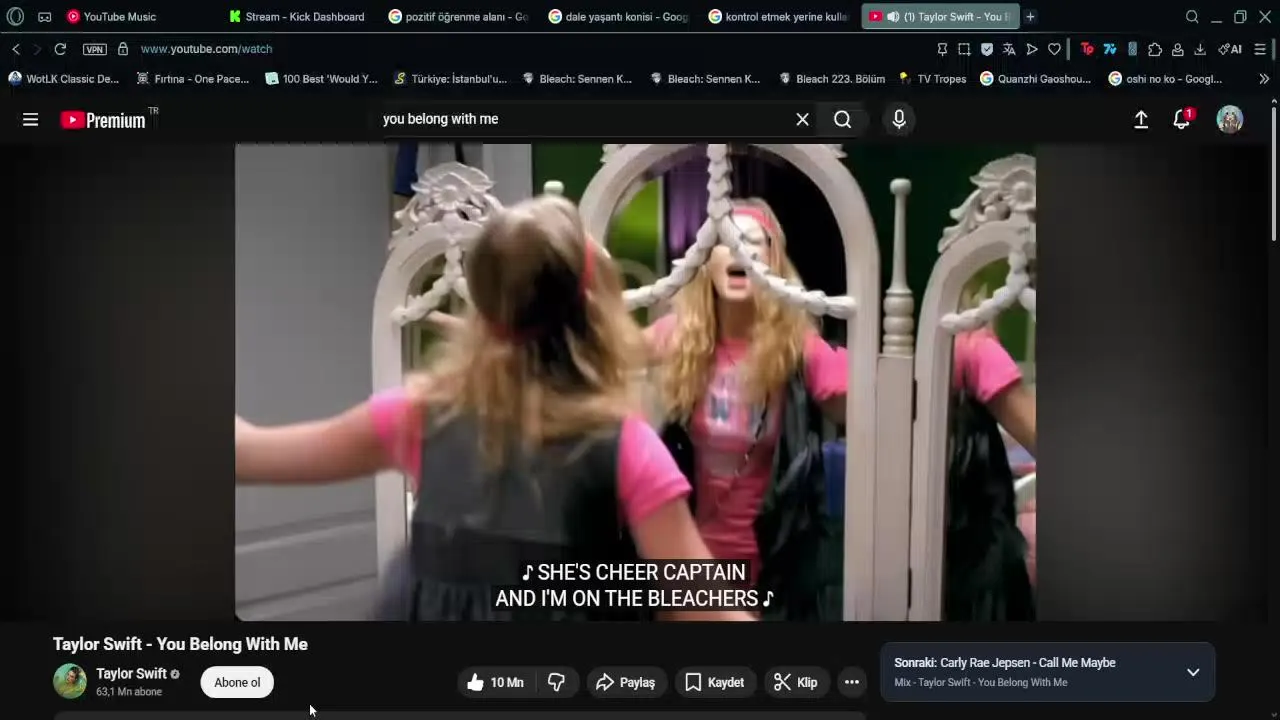Click the padlock site info icon
Viewport: 1280px width, 720px height.
123,49
